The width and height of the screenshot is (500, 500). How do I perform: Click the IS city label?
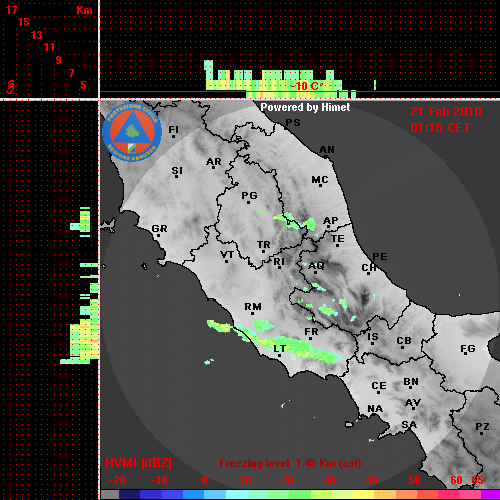[373, 337]
